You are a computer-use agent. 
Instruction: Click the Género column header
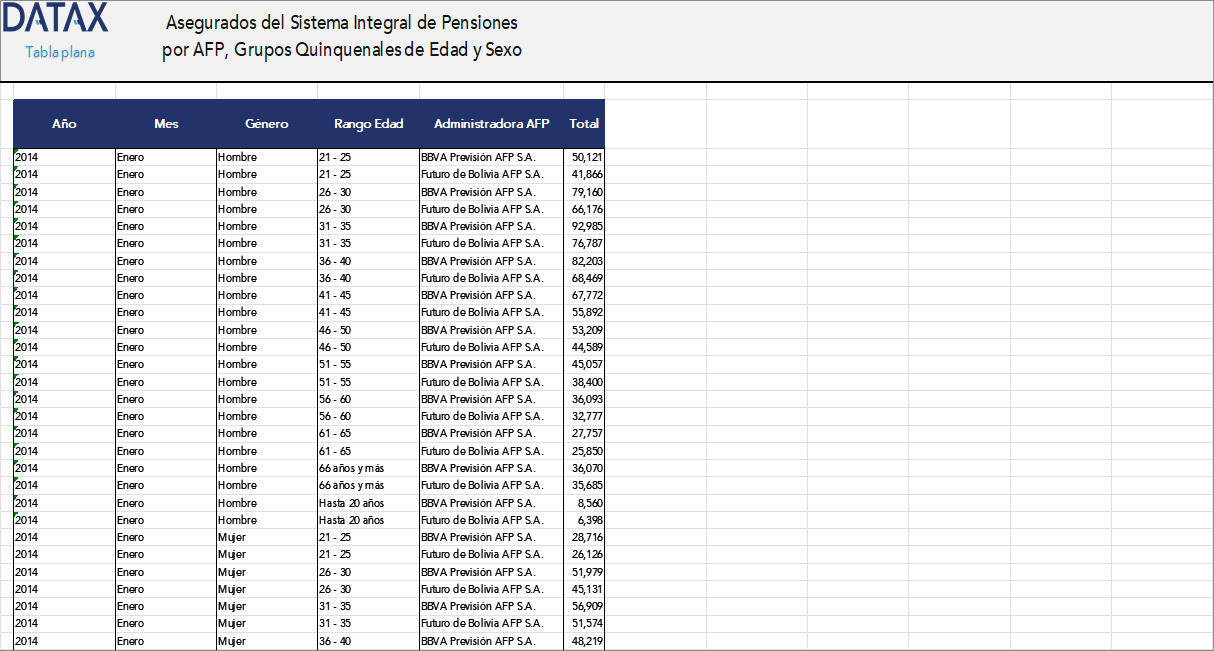tap(266, 124)
